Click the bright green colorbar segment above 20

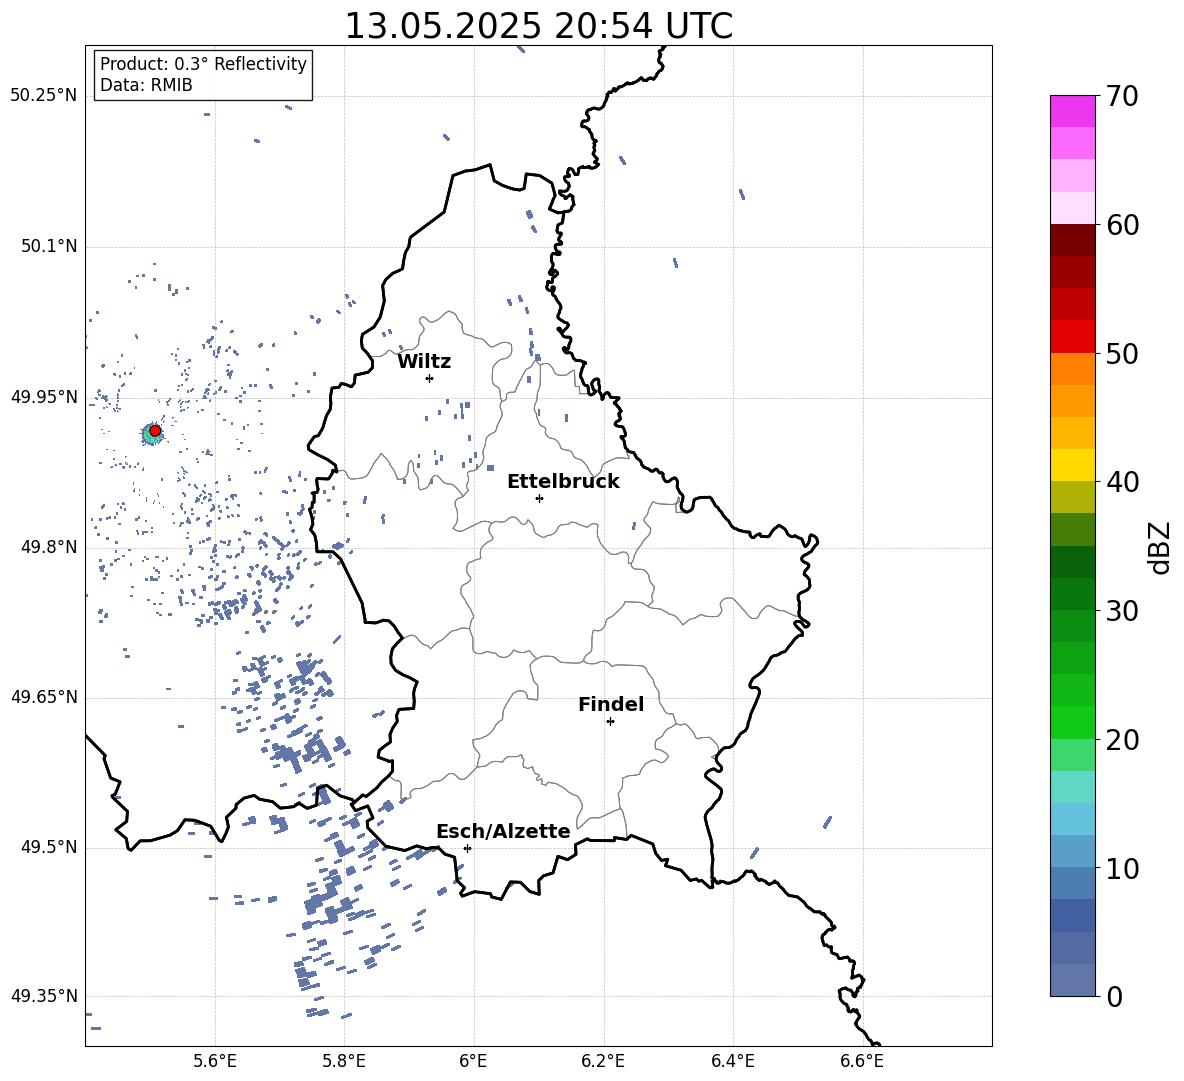(x=1073, y=722)
